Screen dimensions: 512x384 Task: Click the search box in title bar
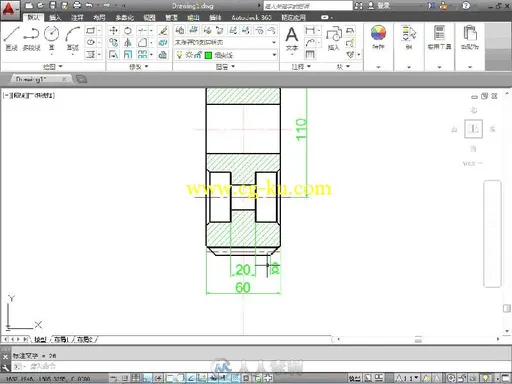(x=308, y=6)
